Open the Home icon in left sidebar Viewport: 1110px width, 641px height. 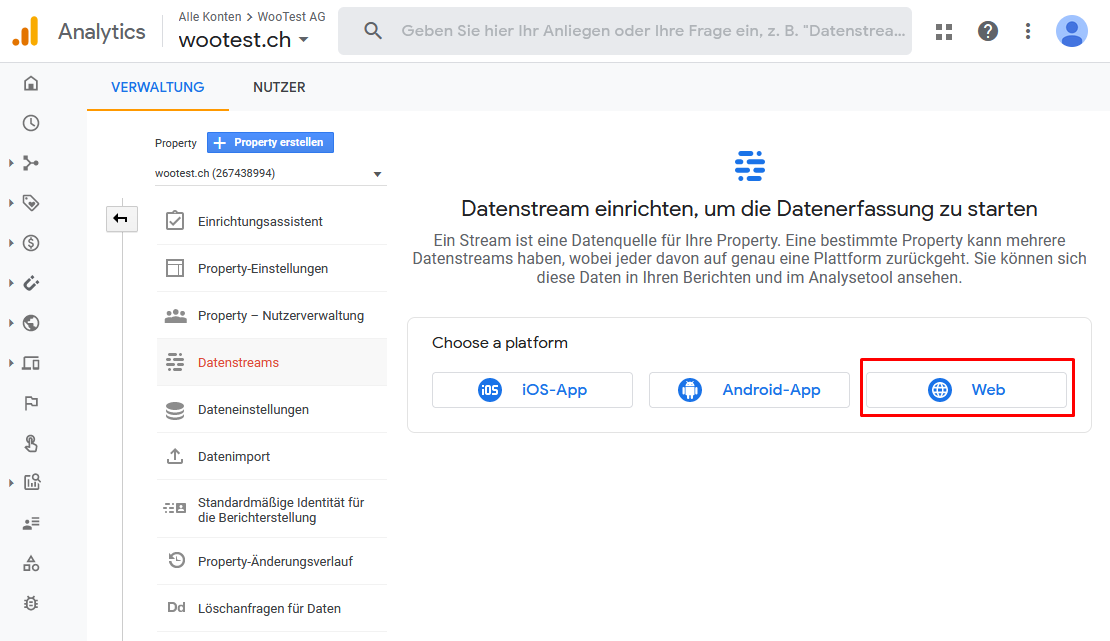pyautogui.click(x=30, y=84)
